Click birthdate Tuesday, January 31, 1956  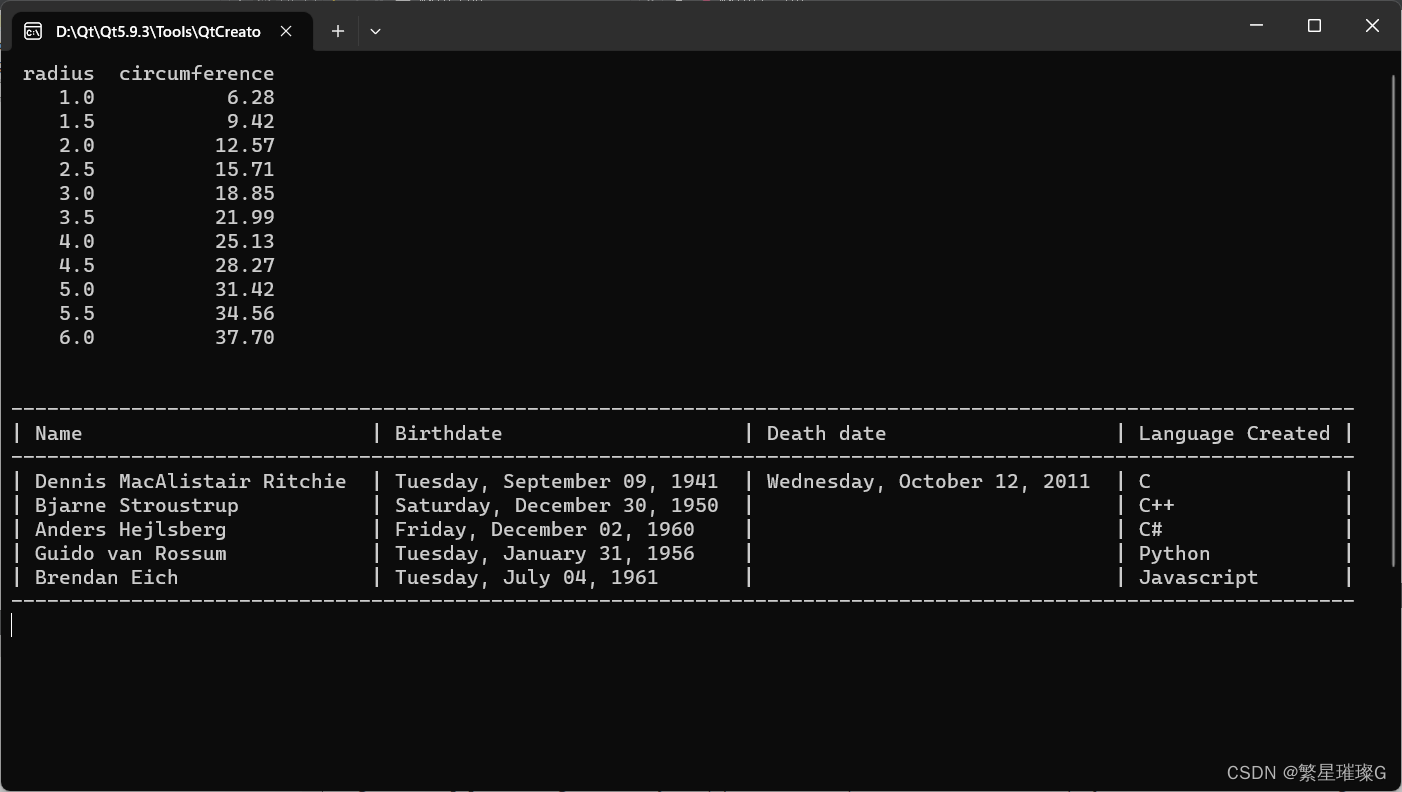pyautogui.click(x=544, y=553)
